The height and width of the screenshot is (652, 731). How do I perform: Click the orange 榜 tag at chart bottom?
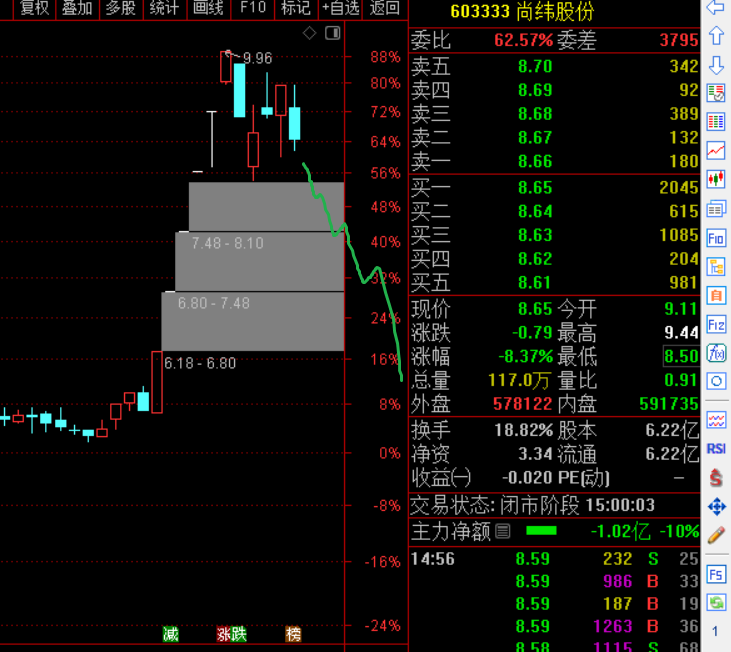point(293,634)
